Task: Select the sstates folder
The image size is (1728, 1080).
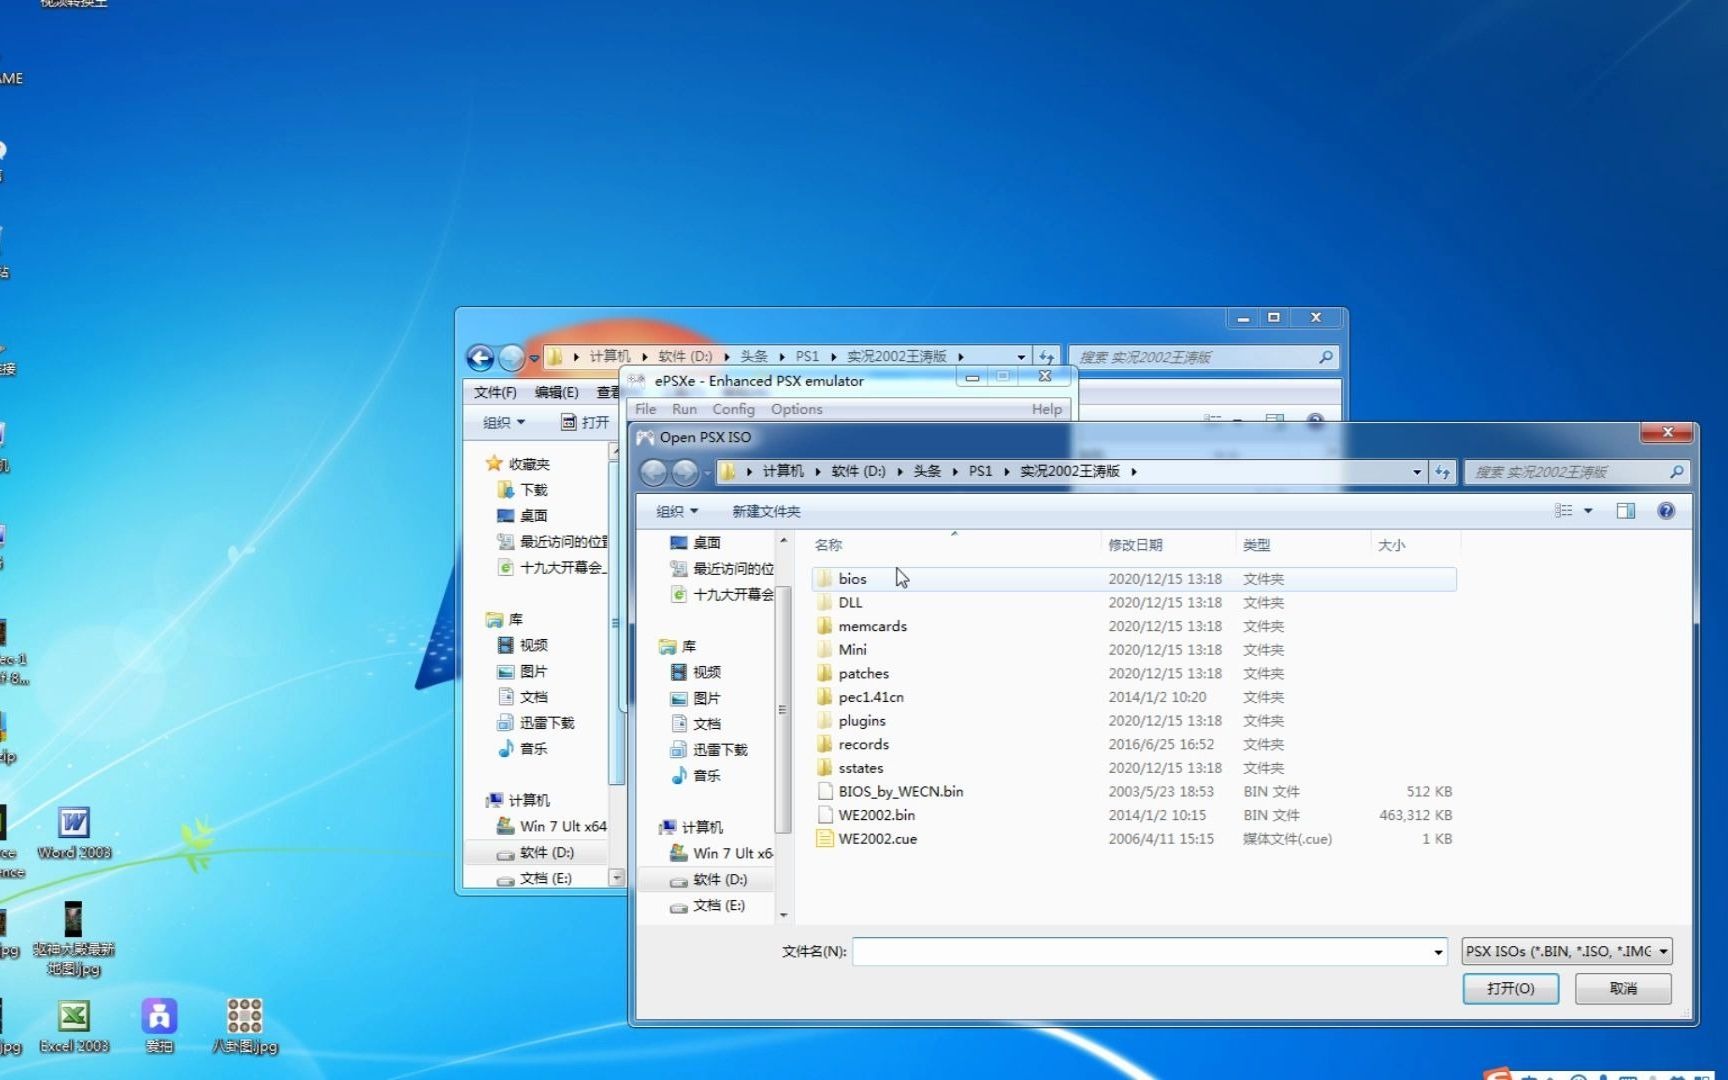Action: click(x=1133, y=768)
